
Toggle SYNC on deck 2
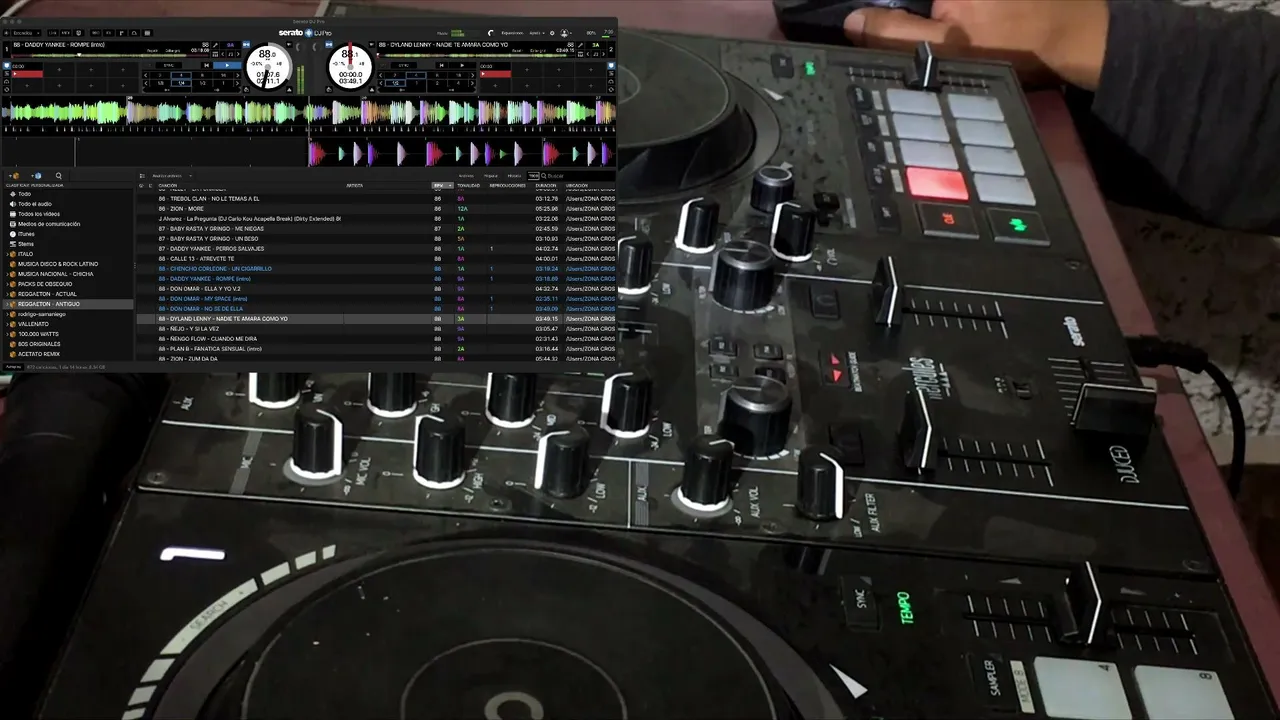(405, 65)
